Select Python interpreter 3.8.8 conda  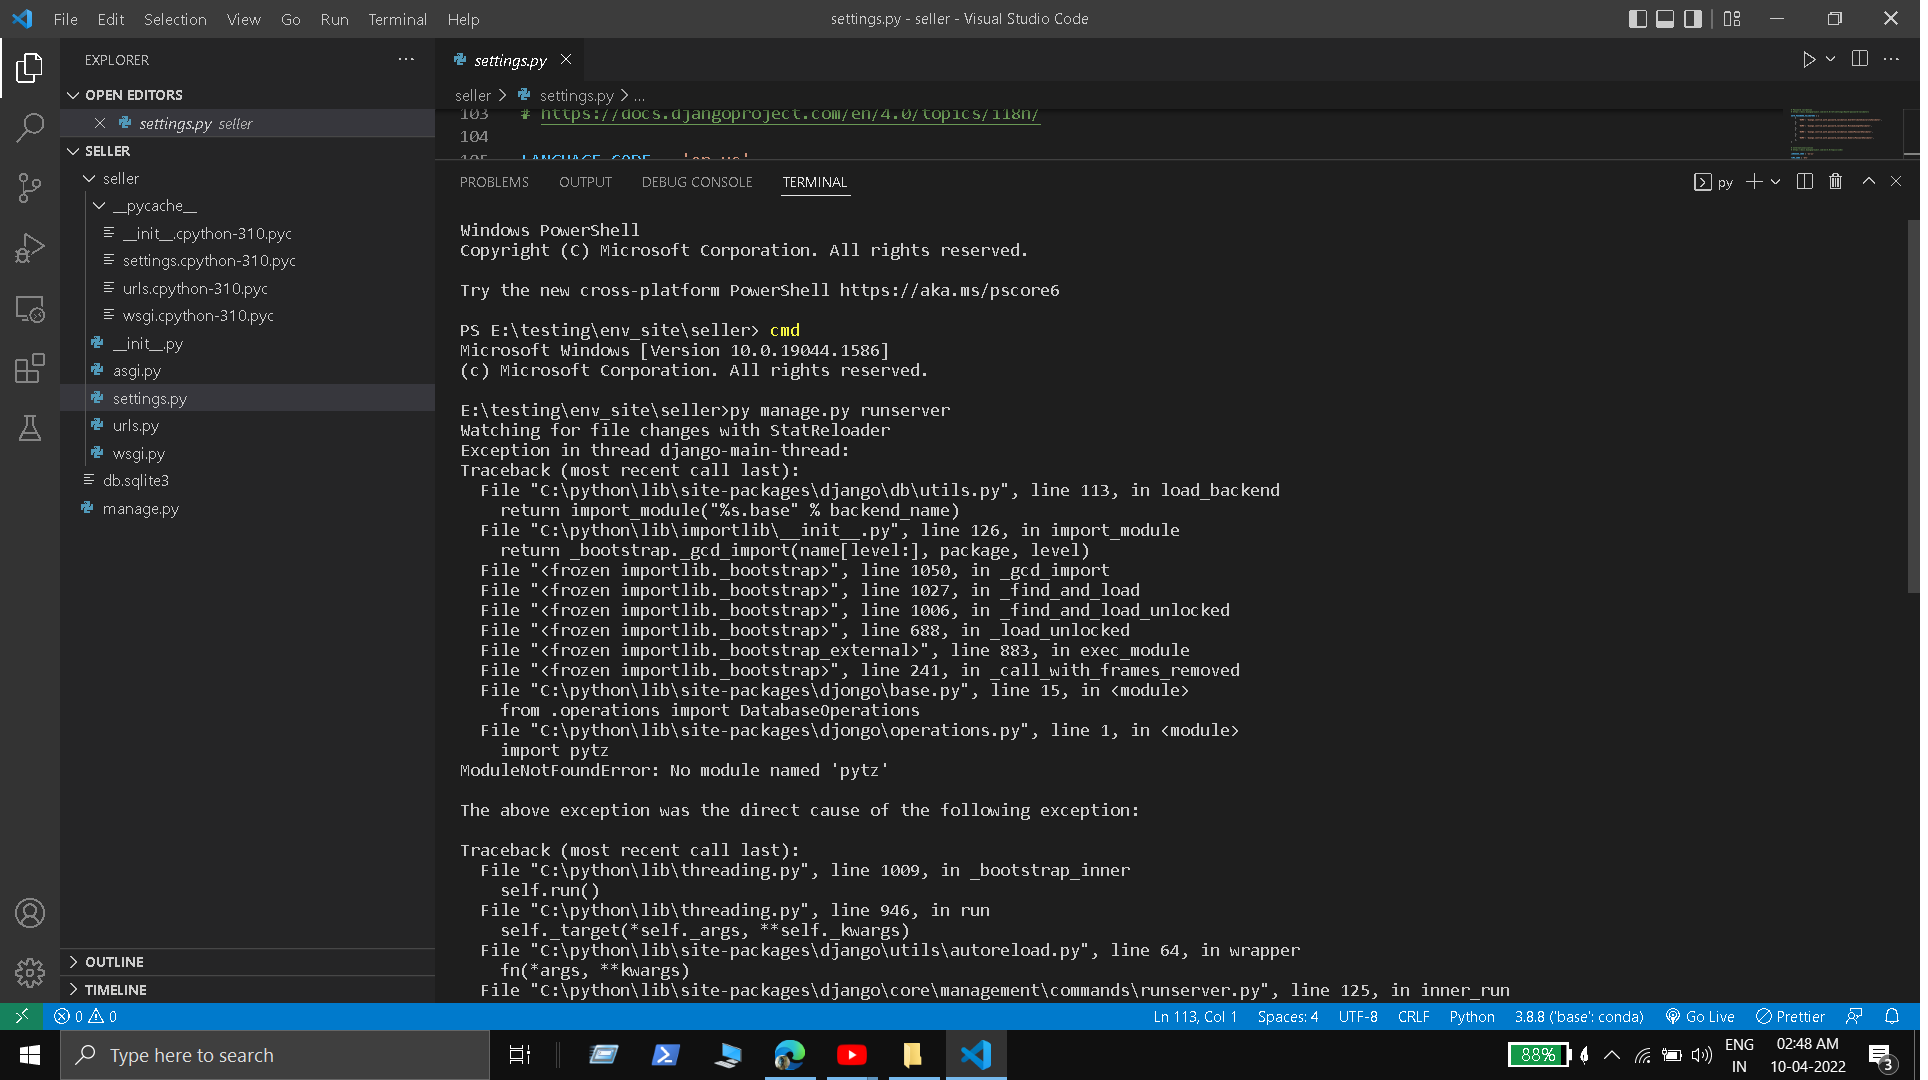(x=1579, y=1016)
